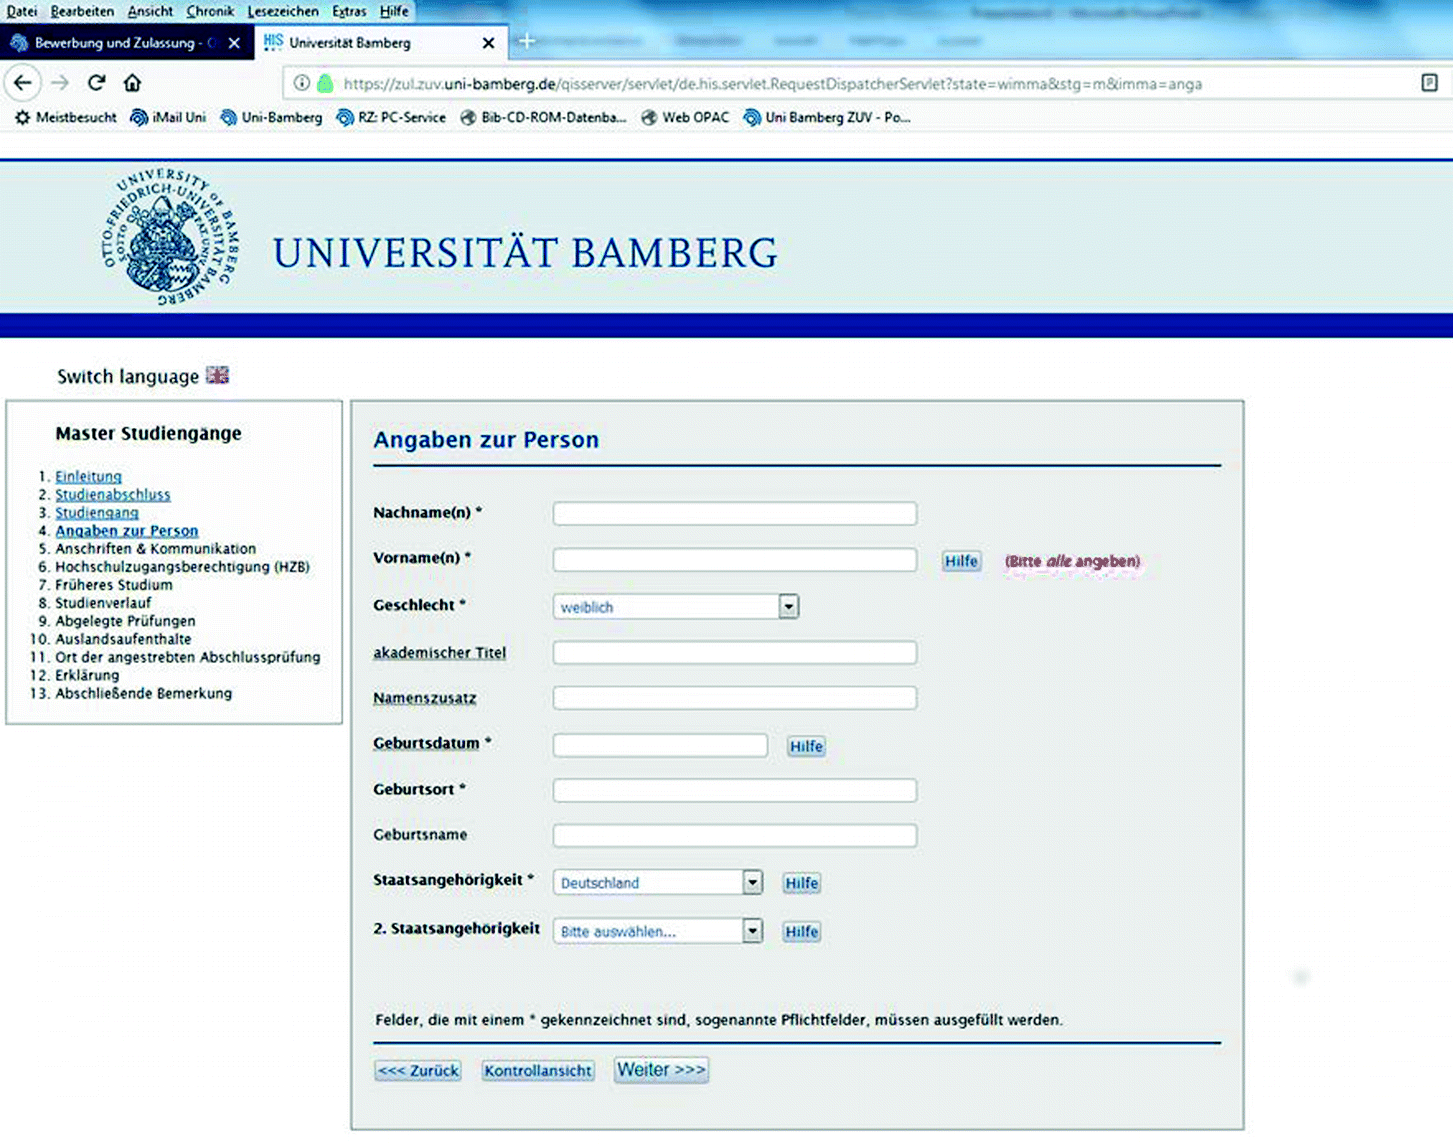
Task: Open iMail Uni bookmark
Action: pyautogui.click(x=168, y=117)
